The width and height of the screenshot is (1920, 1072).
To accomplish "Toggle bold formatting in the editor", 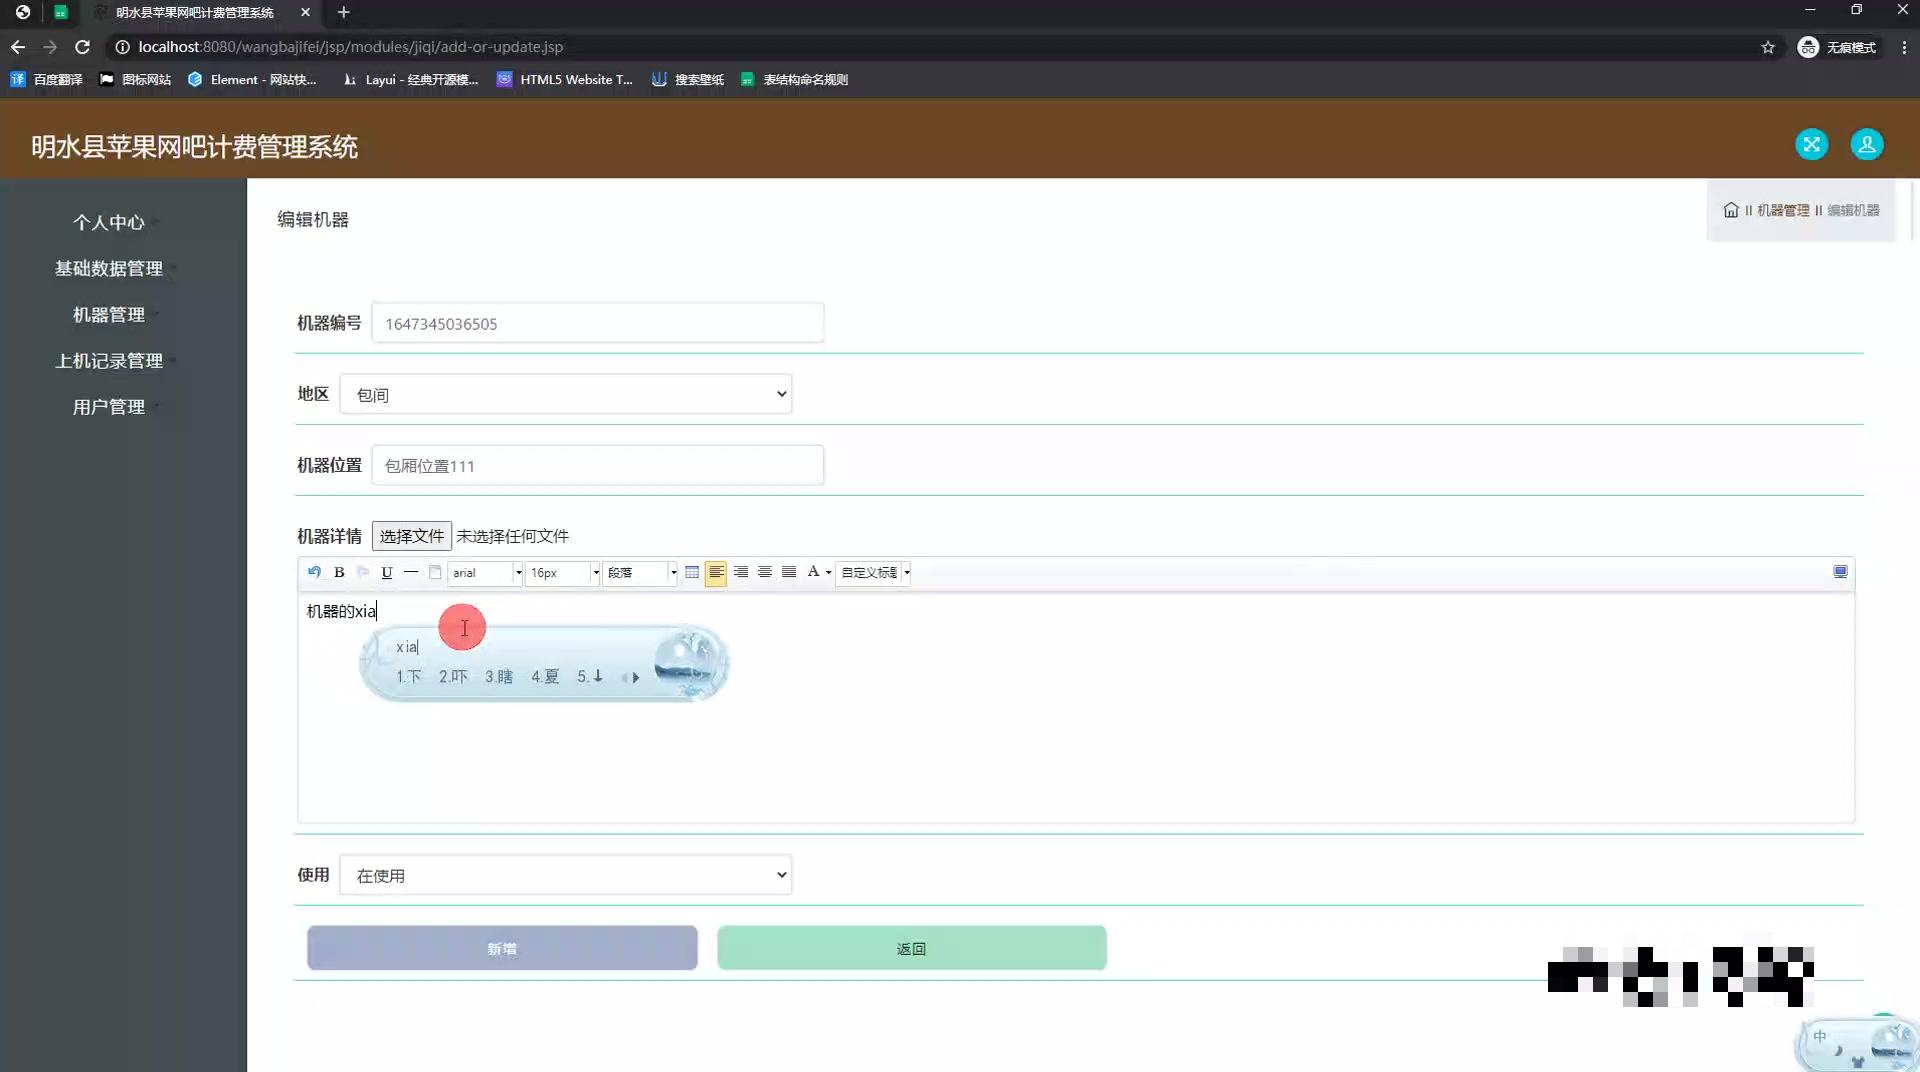I will coord(339,572).
